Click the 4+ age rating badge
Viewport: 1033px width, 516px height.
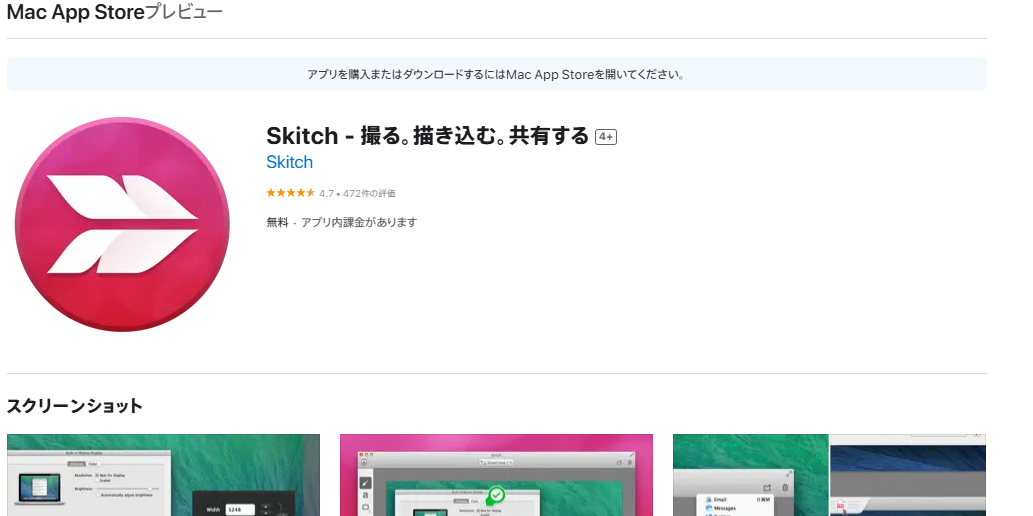(606, 137)
